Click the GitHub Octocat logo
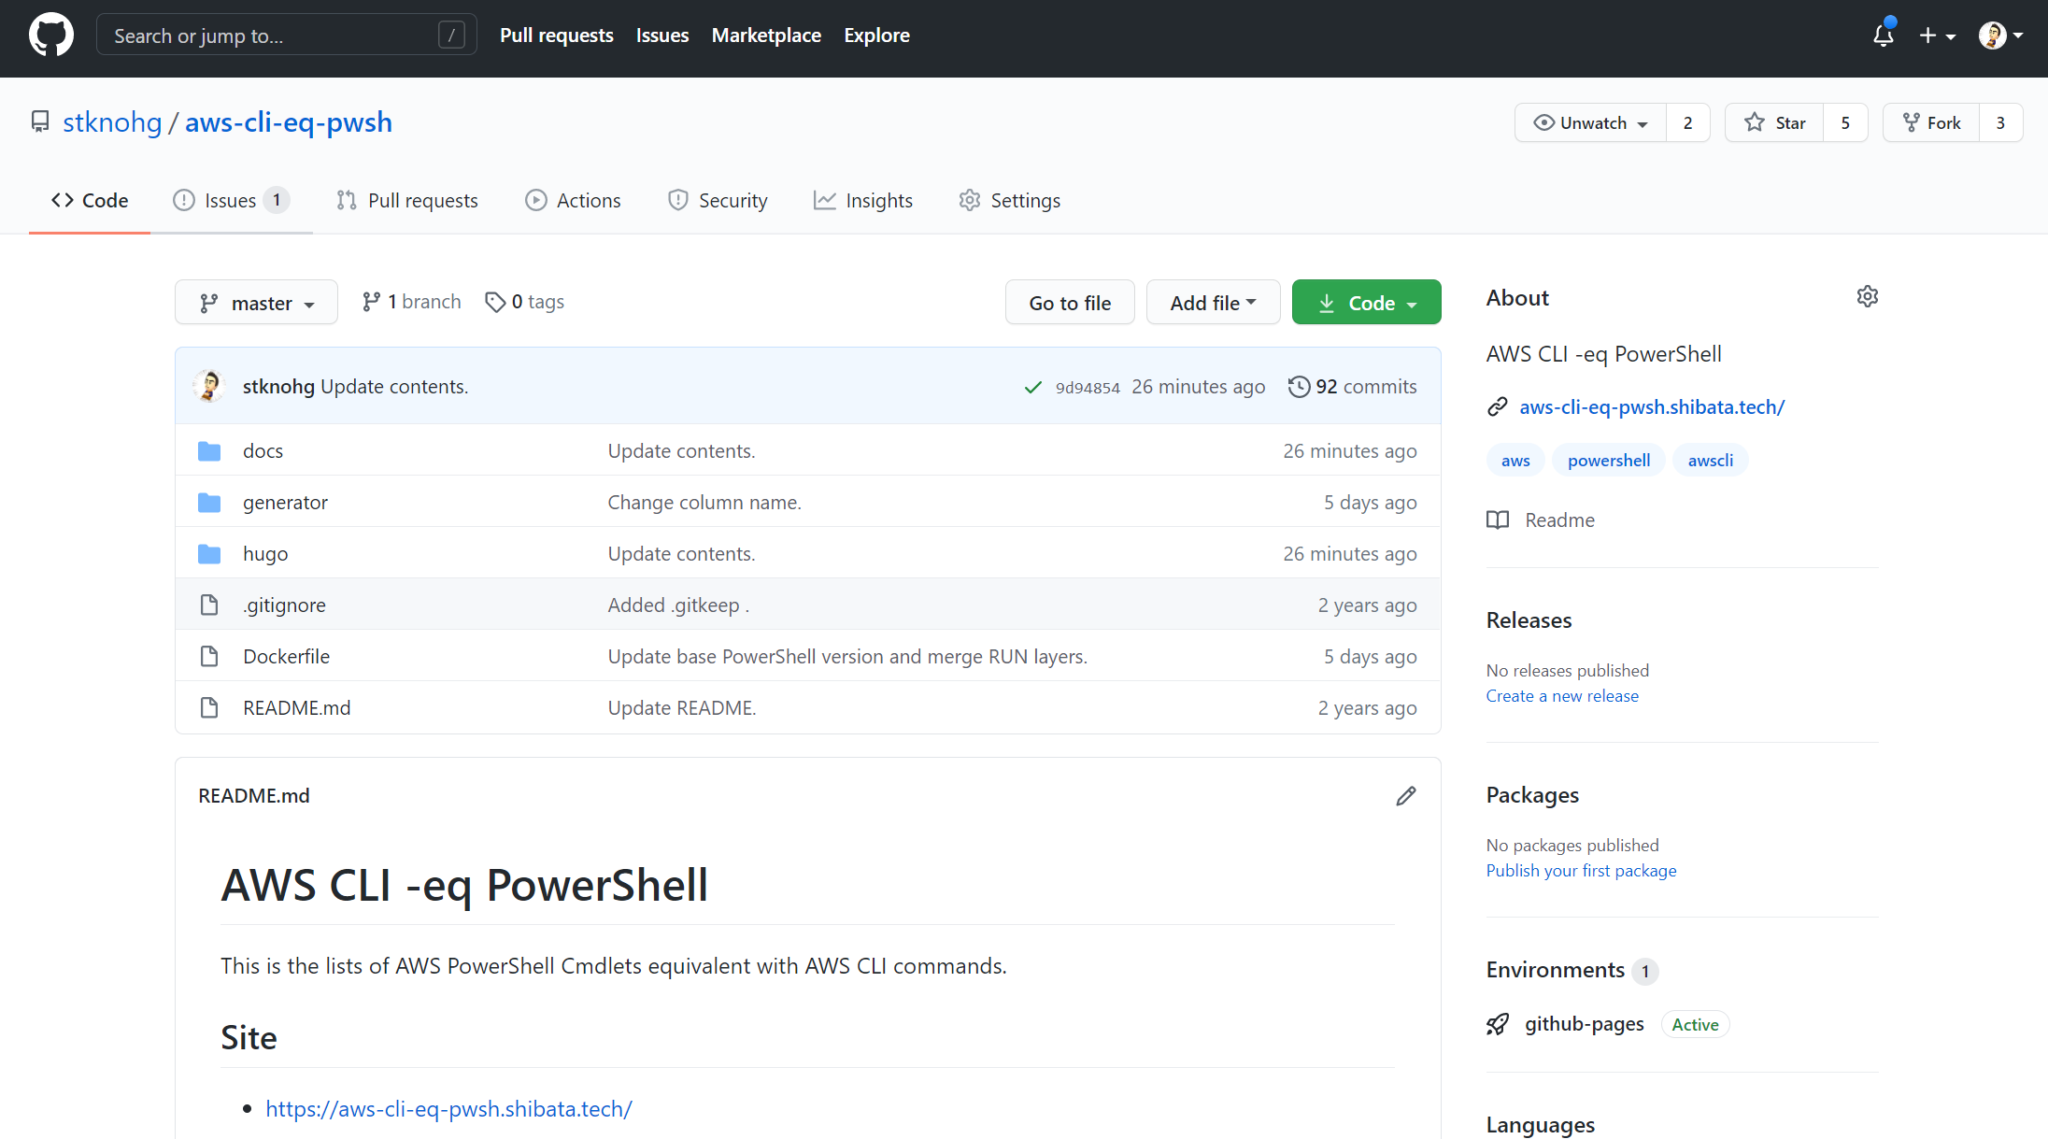2048x1139 pixels. coord(51,35)
